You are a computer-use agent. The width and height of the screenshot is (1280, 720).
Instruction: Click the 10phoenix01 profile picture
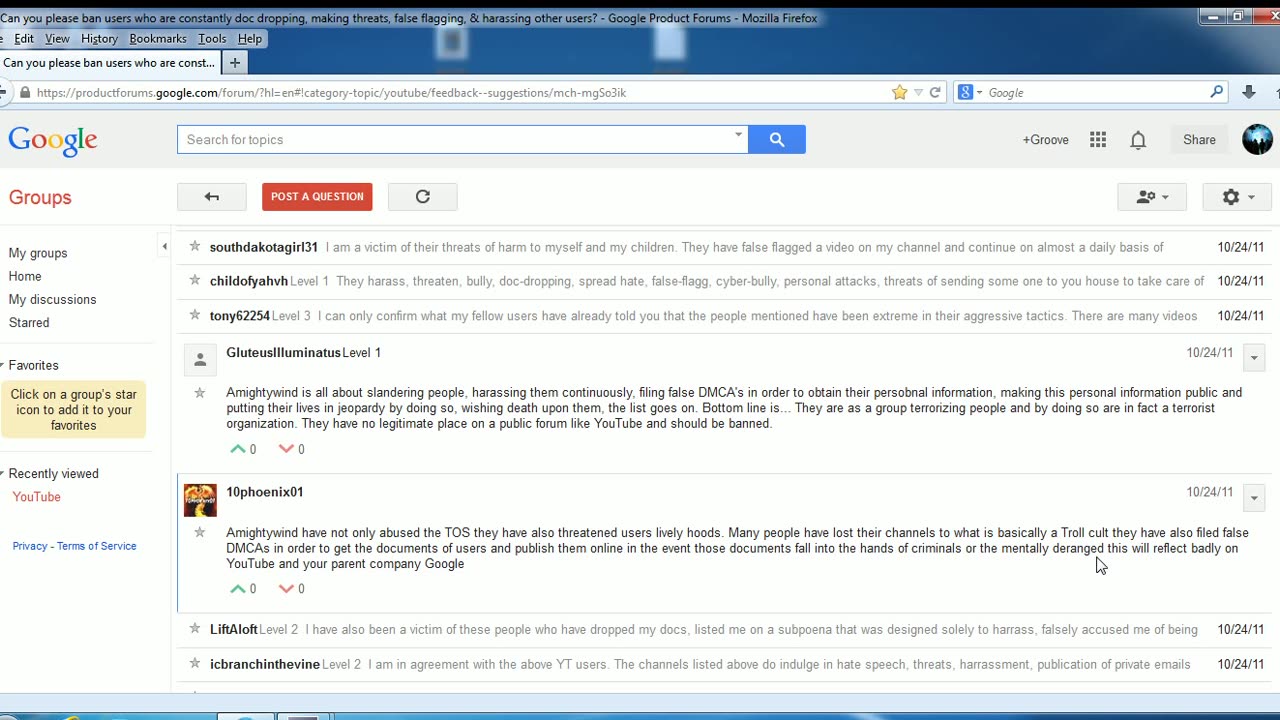pos(200,500)
